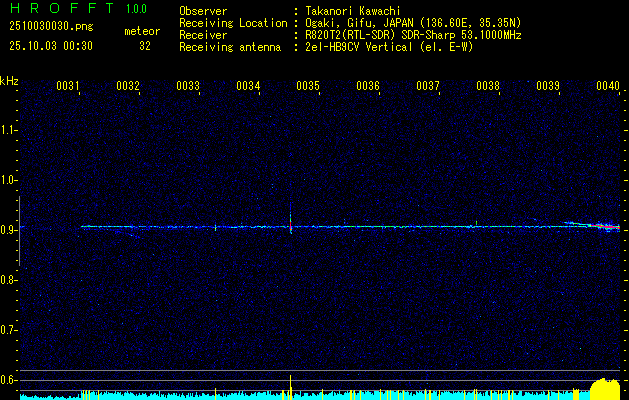The height and width of the screenshot is (400, 629).
Task: Click time marker 0037
Action: point(428,86)
